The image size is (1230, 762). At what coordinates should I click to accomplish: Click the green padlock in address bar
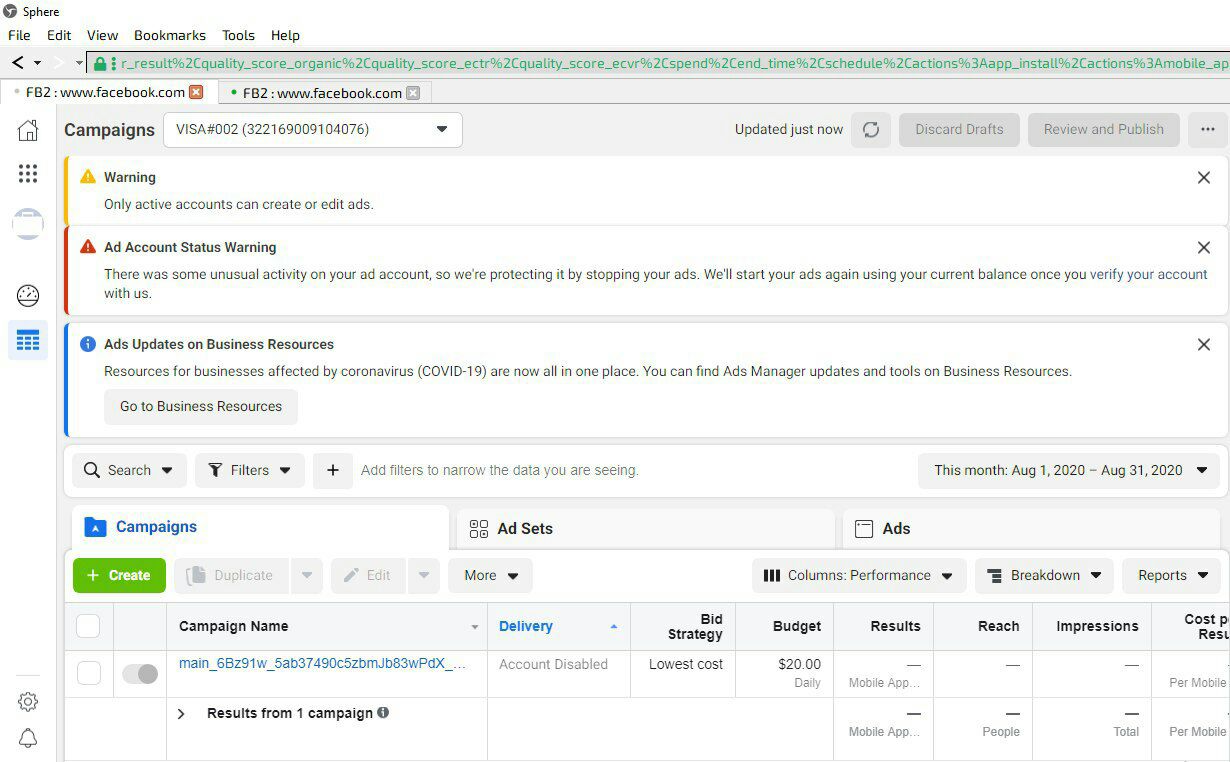(100, 63)
